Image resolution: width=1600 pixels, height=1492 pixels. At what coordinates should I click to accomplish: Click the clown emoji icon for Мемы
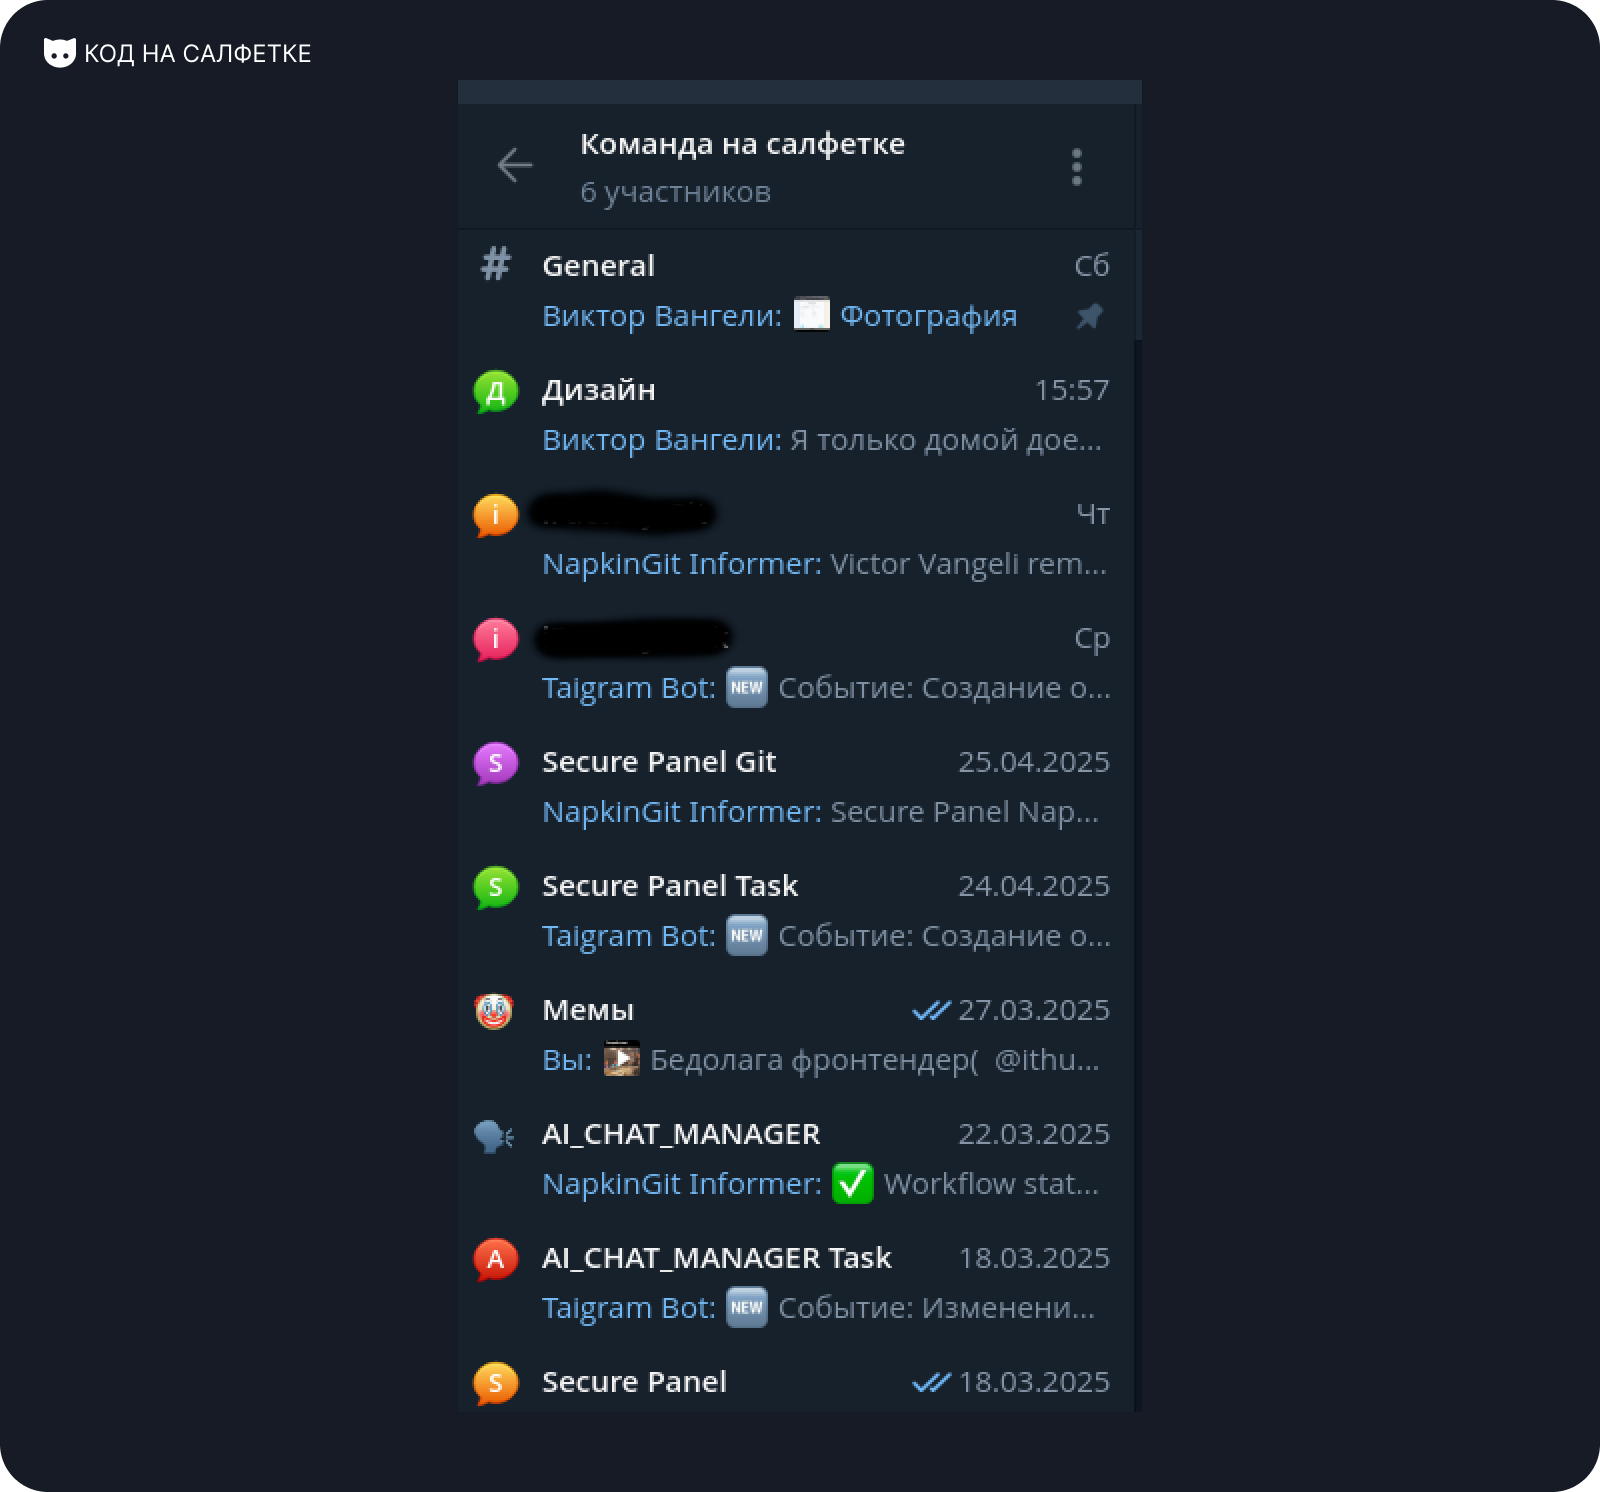[x=494, y=1011]
